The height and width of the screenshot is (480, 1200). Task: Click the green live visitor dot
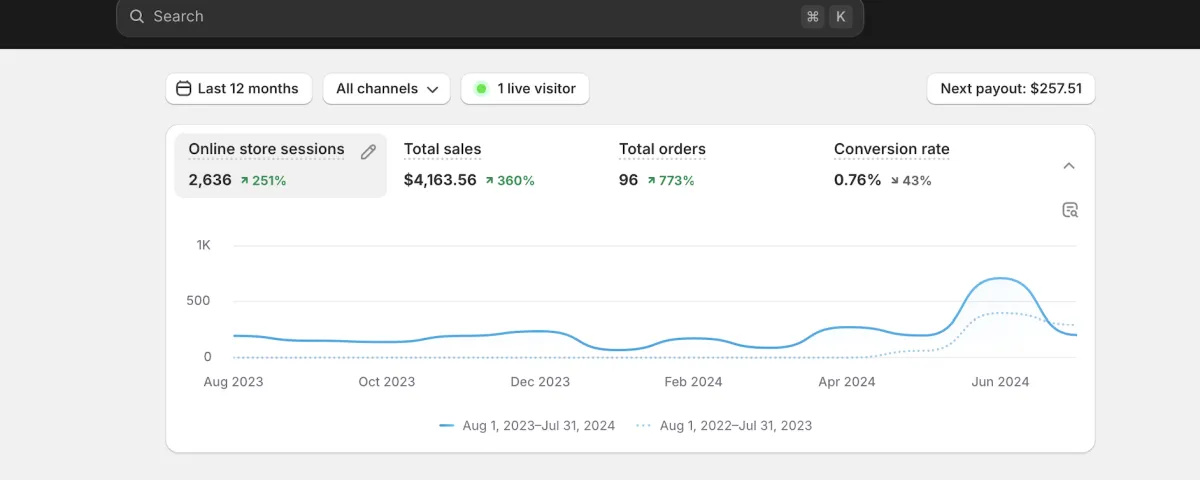481,88
